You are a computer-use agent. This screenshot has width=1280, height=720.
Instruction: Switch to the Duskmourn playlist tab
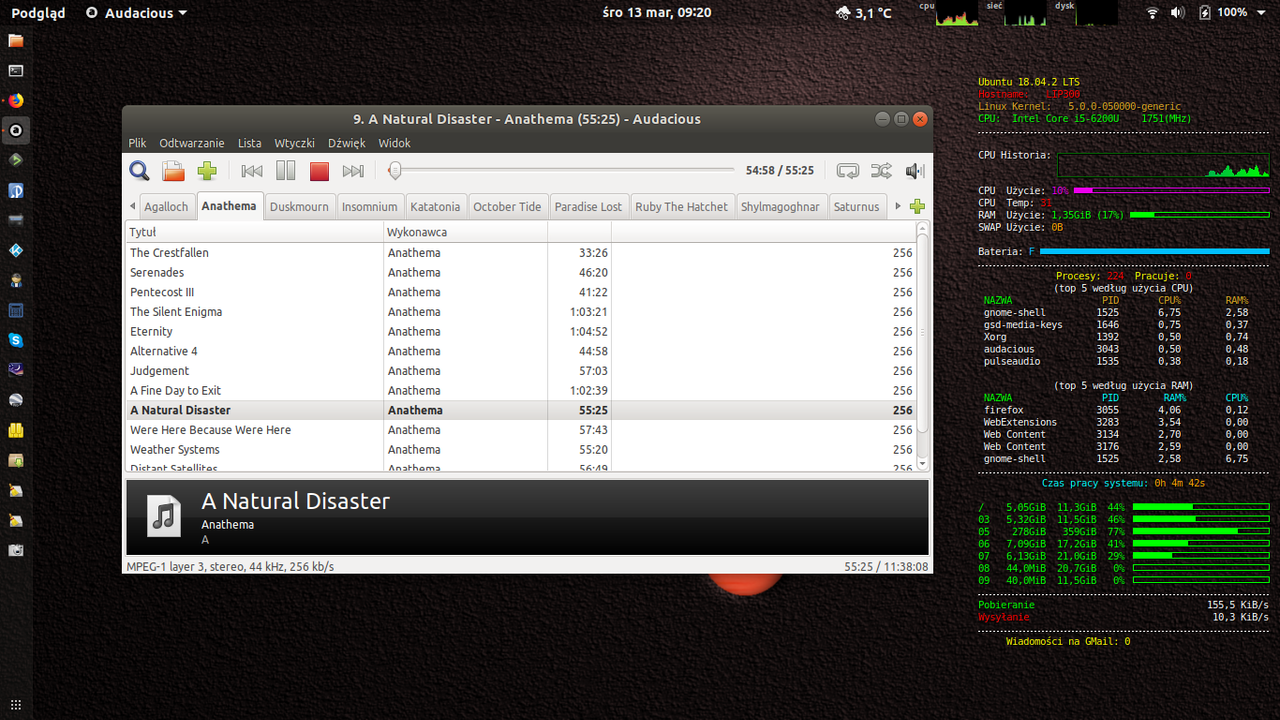point(299,206)
